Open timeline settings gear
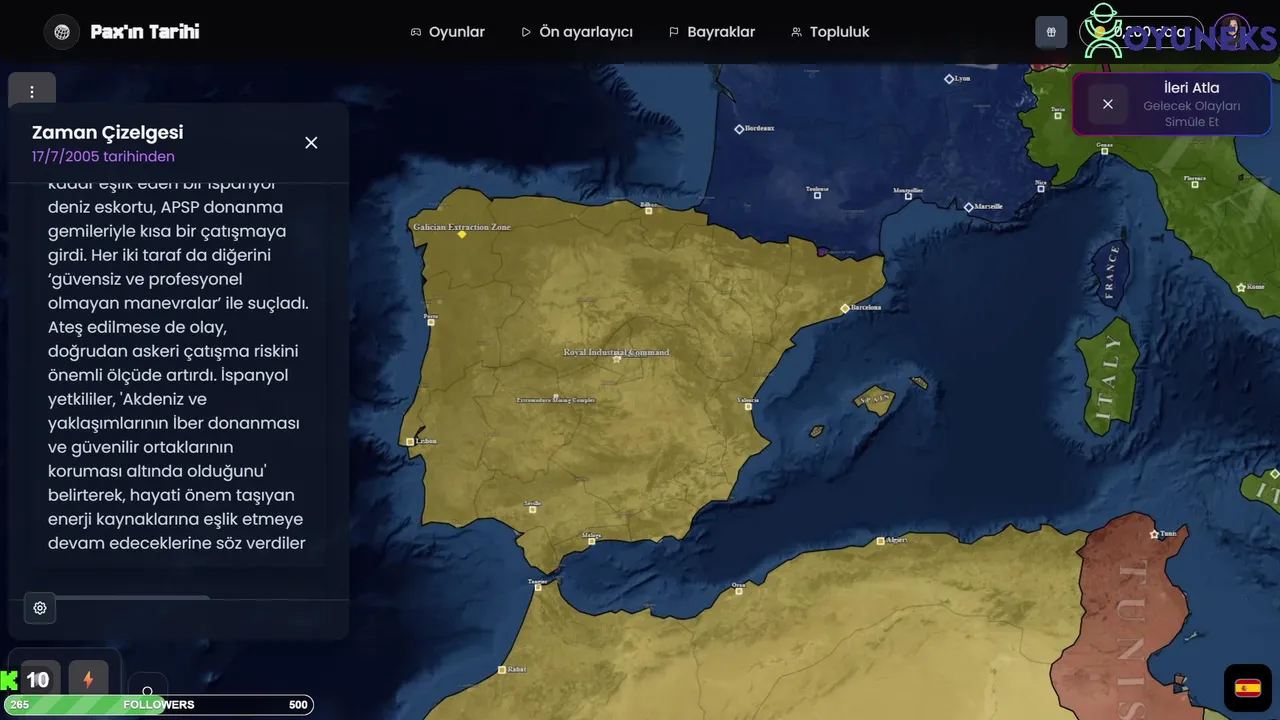The image size is (1280, 720). [40, 607]
